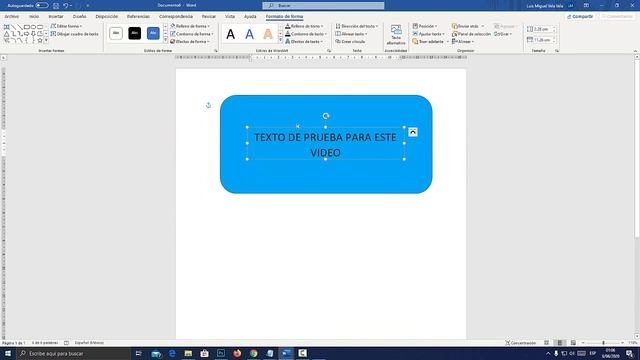Click the Concentración focus mode button
This screenshot has width=640, height=360.
(x=520, y=343)
